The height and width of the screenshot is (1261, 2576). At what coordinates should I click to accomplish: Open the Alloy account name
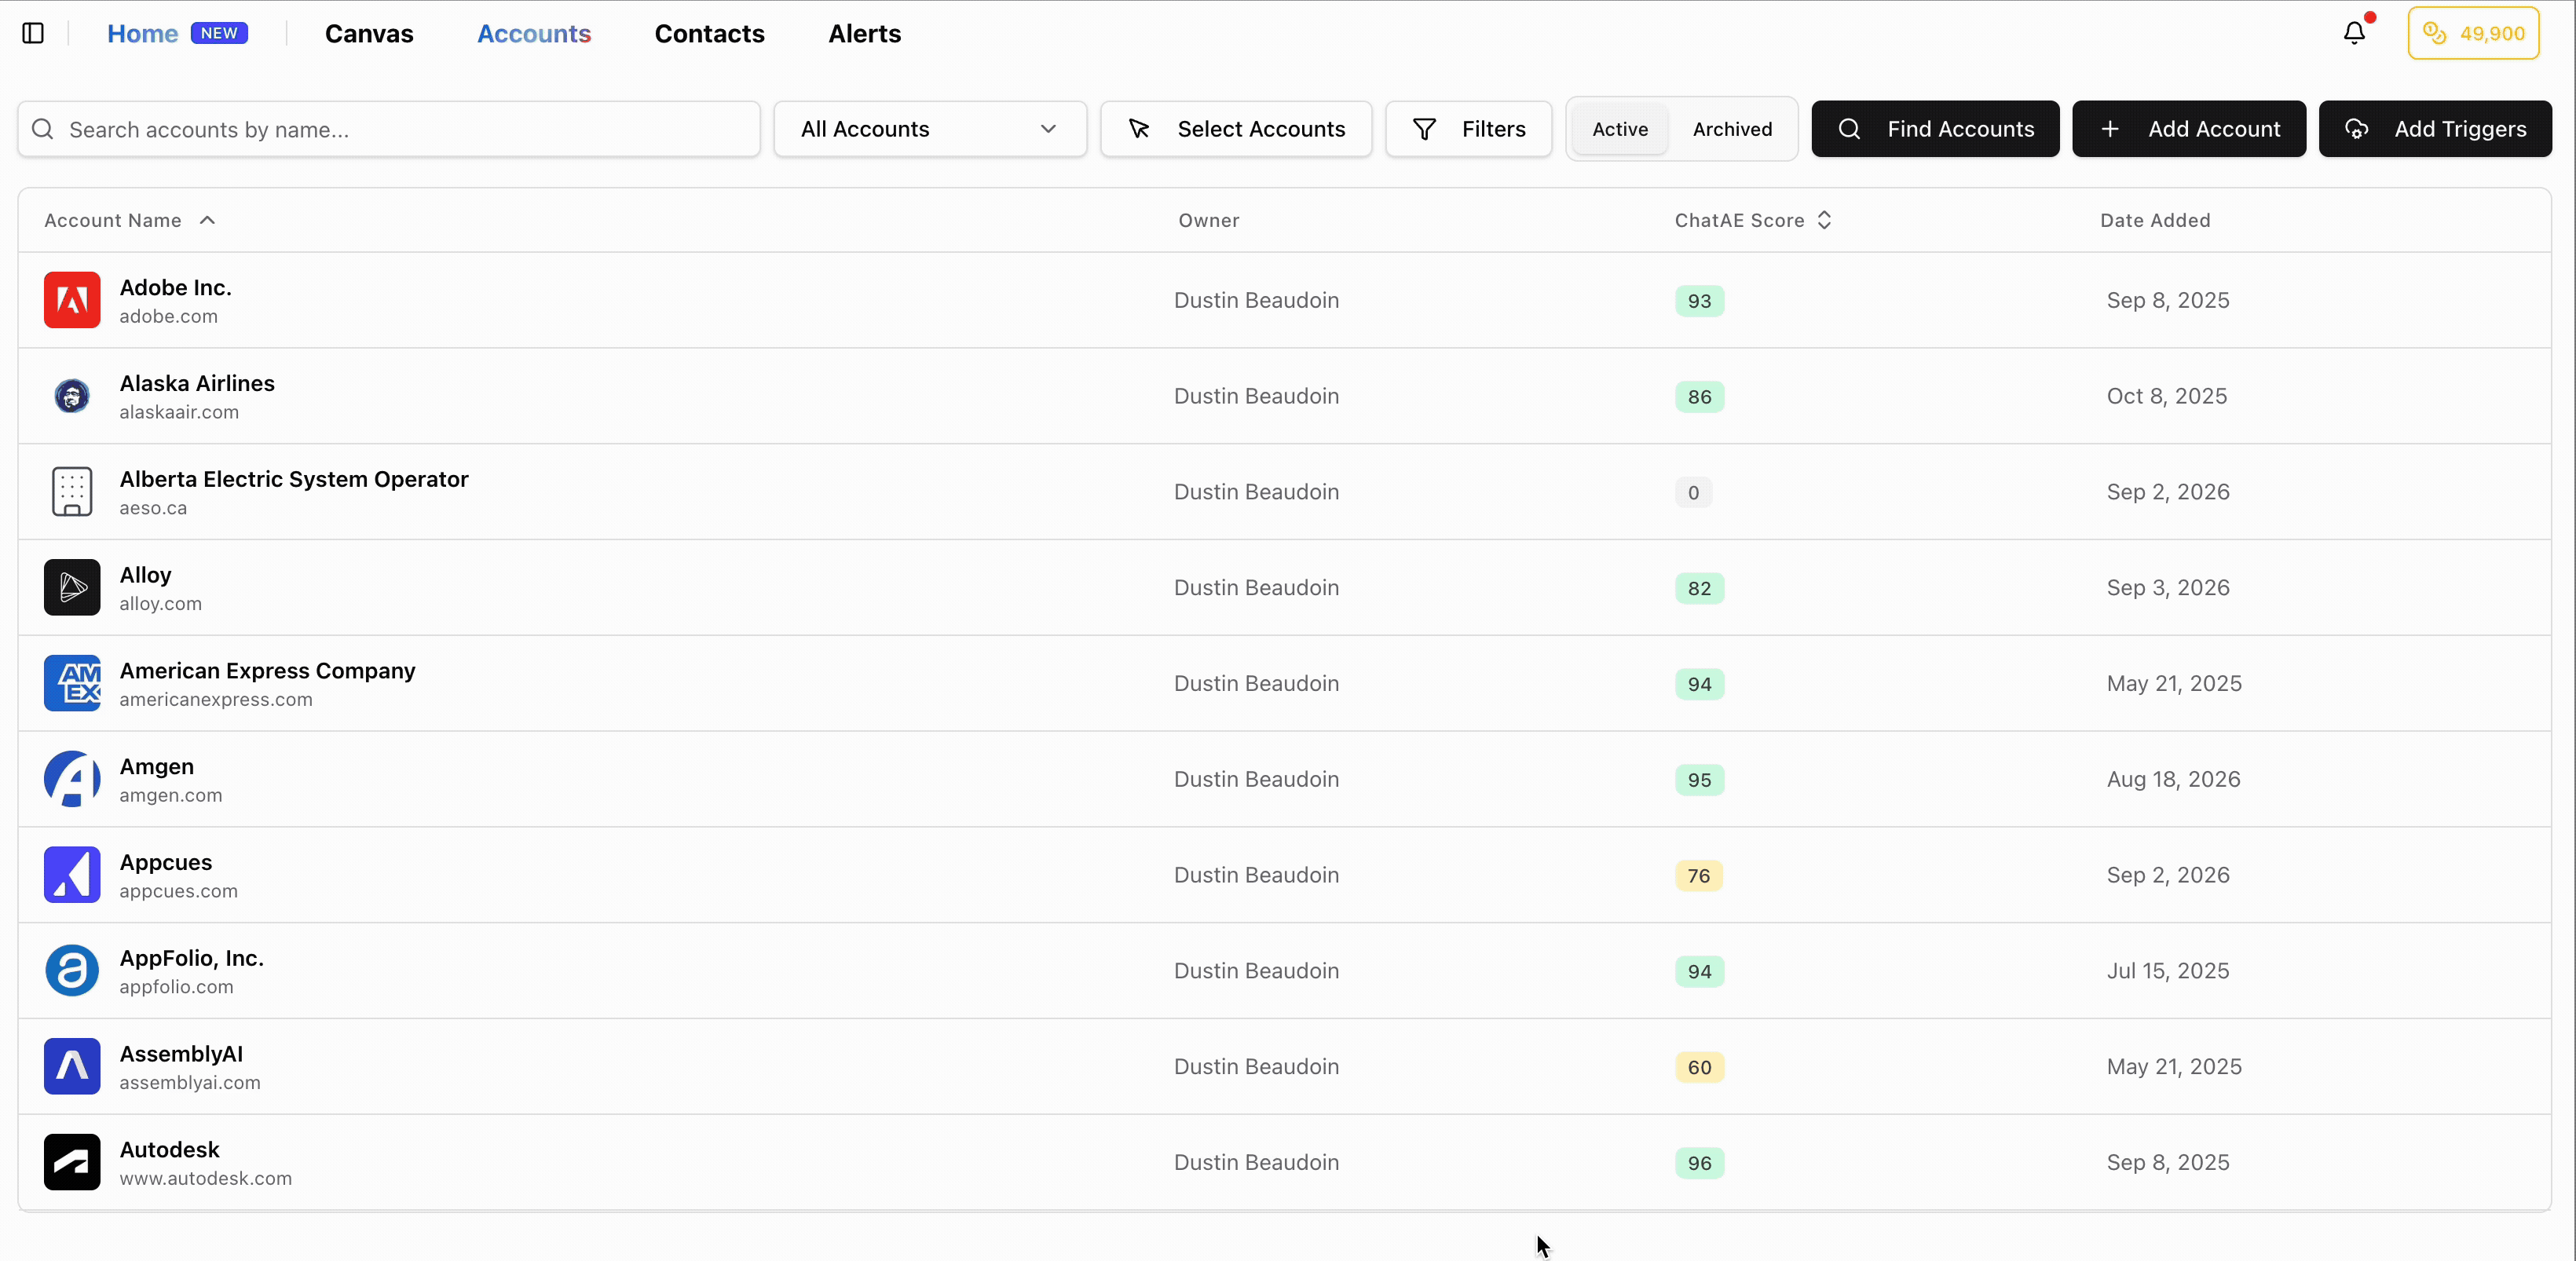coord(145,575)
